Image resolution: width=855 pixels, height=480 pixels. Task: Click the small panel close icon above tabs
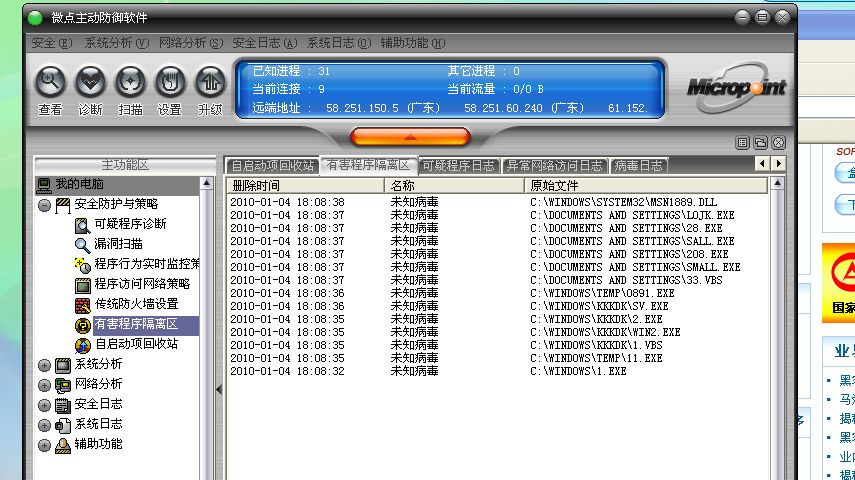779,143
